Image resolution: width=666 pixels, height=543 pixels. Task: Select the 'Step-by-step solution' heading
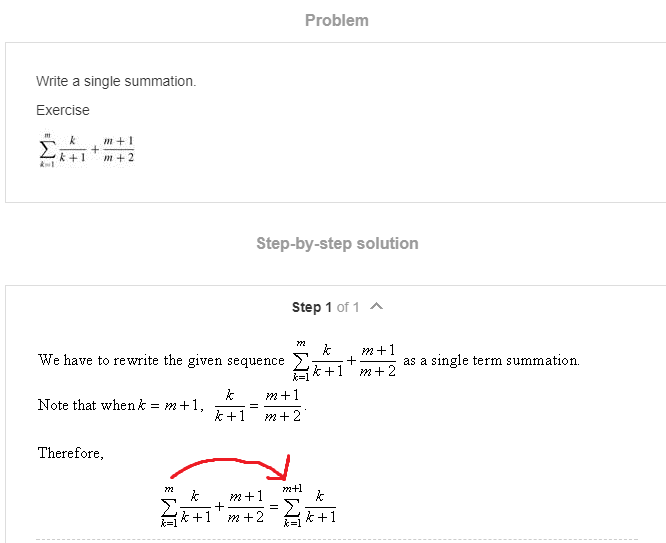coord(337,243)
